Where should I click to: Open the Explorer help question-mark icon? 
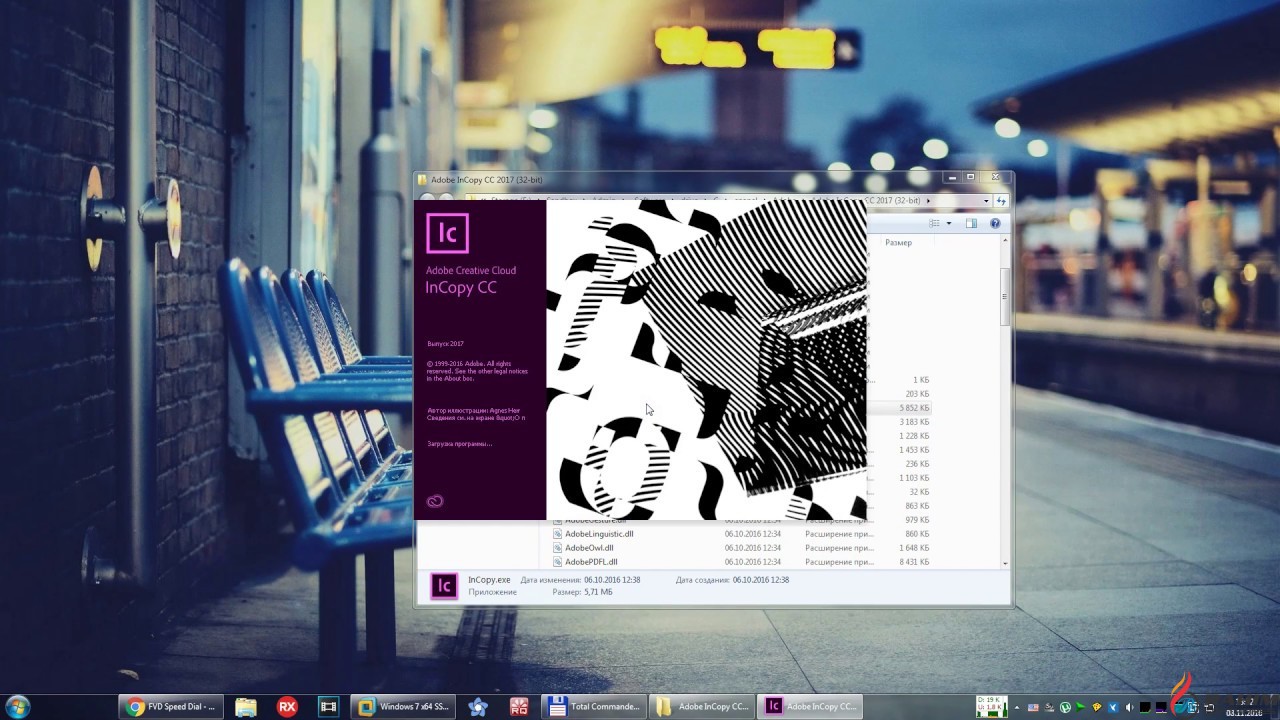coord(995,224)
